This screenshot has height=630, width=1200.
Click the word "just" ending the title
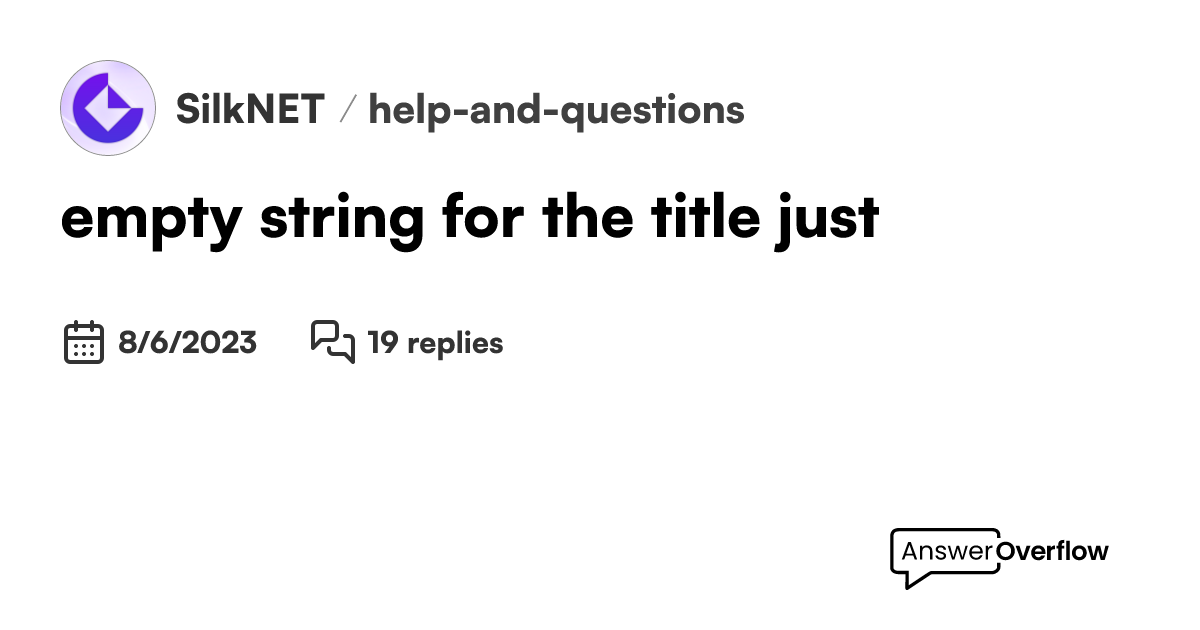829,219
